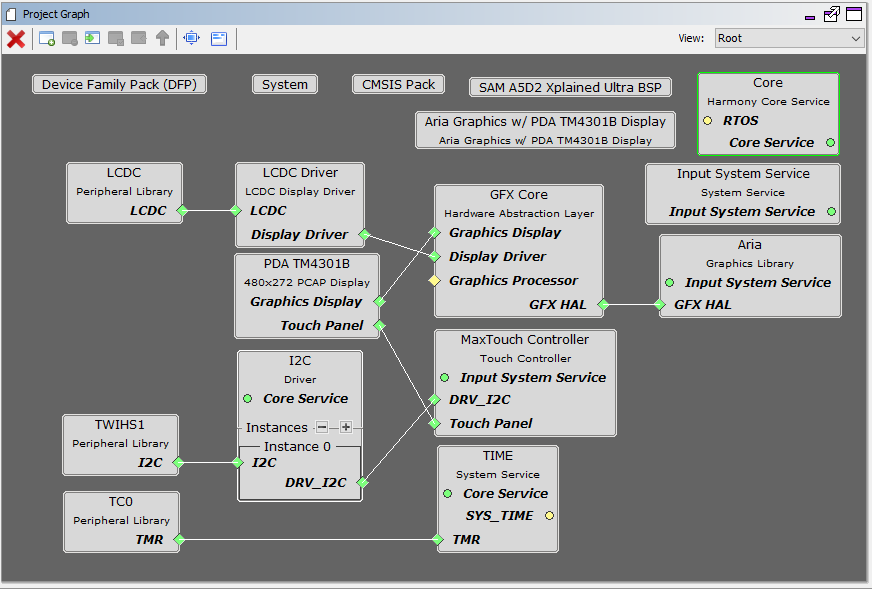Click the green port of Input System Service component
Screen dimensions: 872x589
831,212
